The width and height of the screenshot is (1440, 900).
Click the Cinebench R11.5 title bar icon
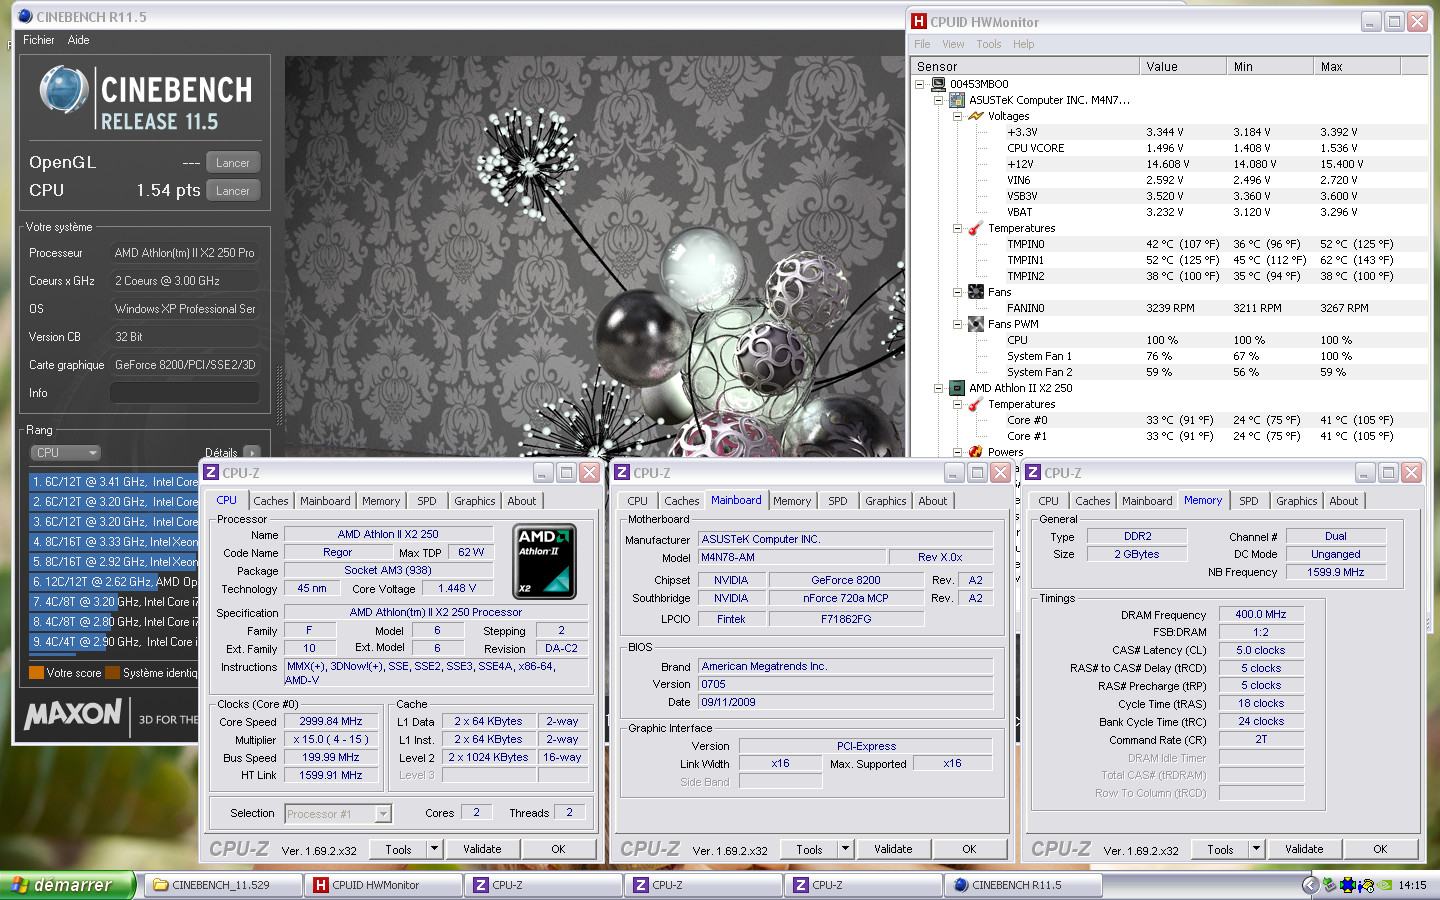25,17
